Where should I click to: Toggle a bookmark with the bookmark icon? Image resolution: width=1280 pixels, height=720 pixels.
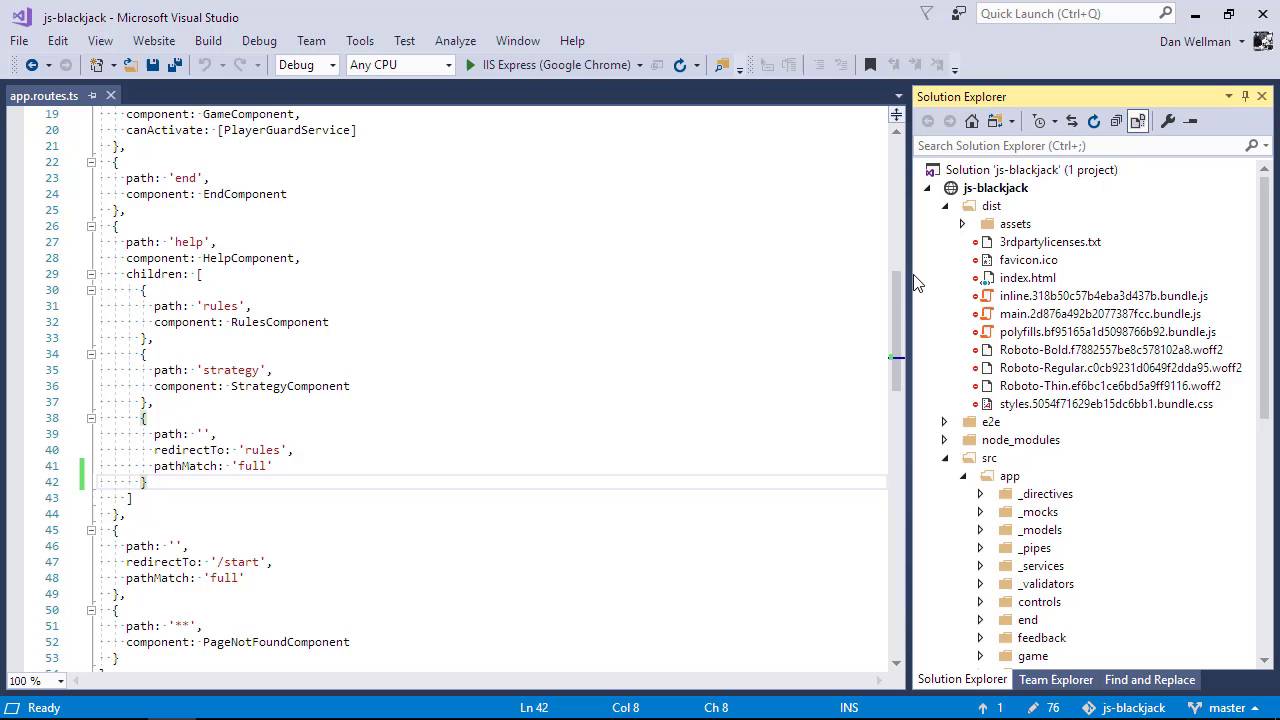[870, 65]
